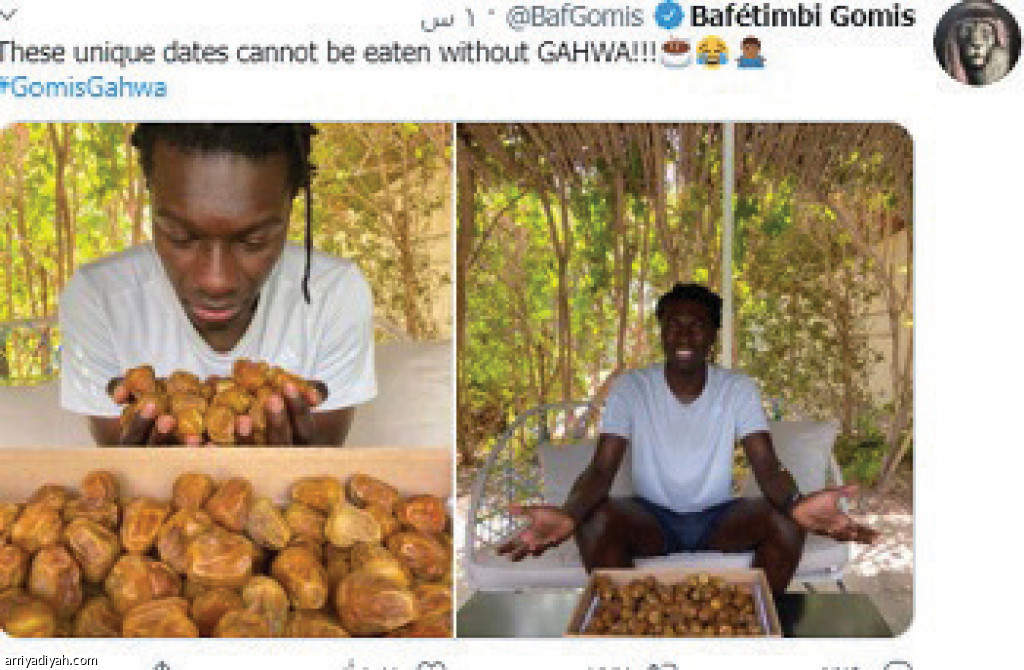Click the tweet text about unique dates
1024x670 pixels.
328,54
